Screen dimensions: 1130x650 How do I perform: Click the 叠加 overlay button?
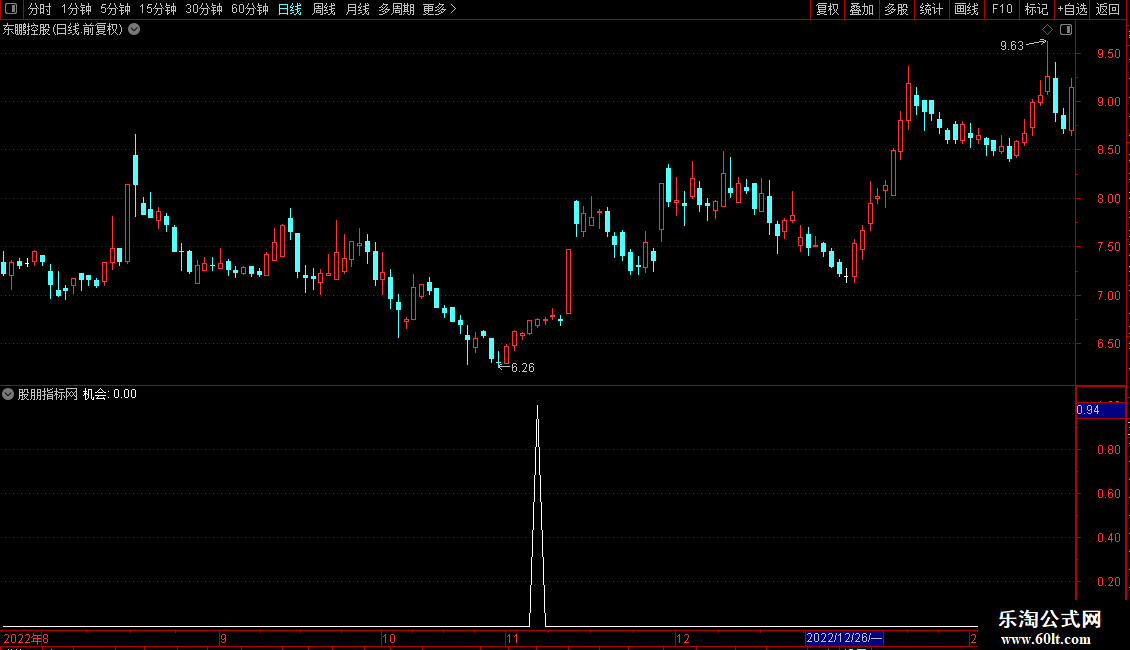(x=861, y=9)
